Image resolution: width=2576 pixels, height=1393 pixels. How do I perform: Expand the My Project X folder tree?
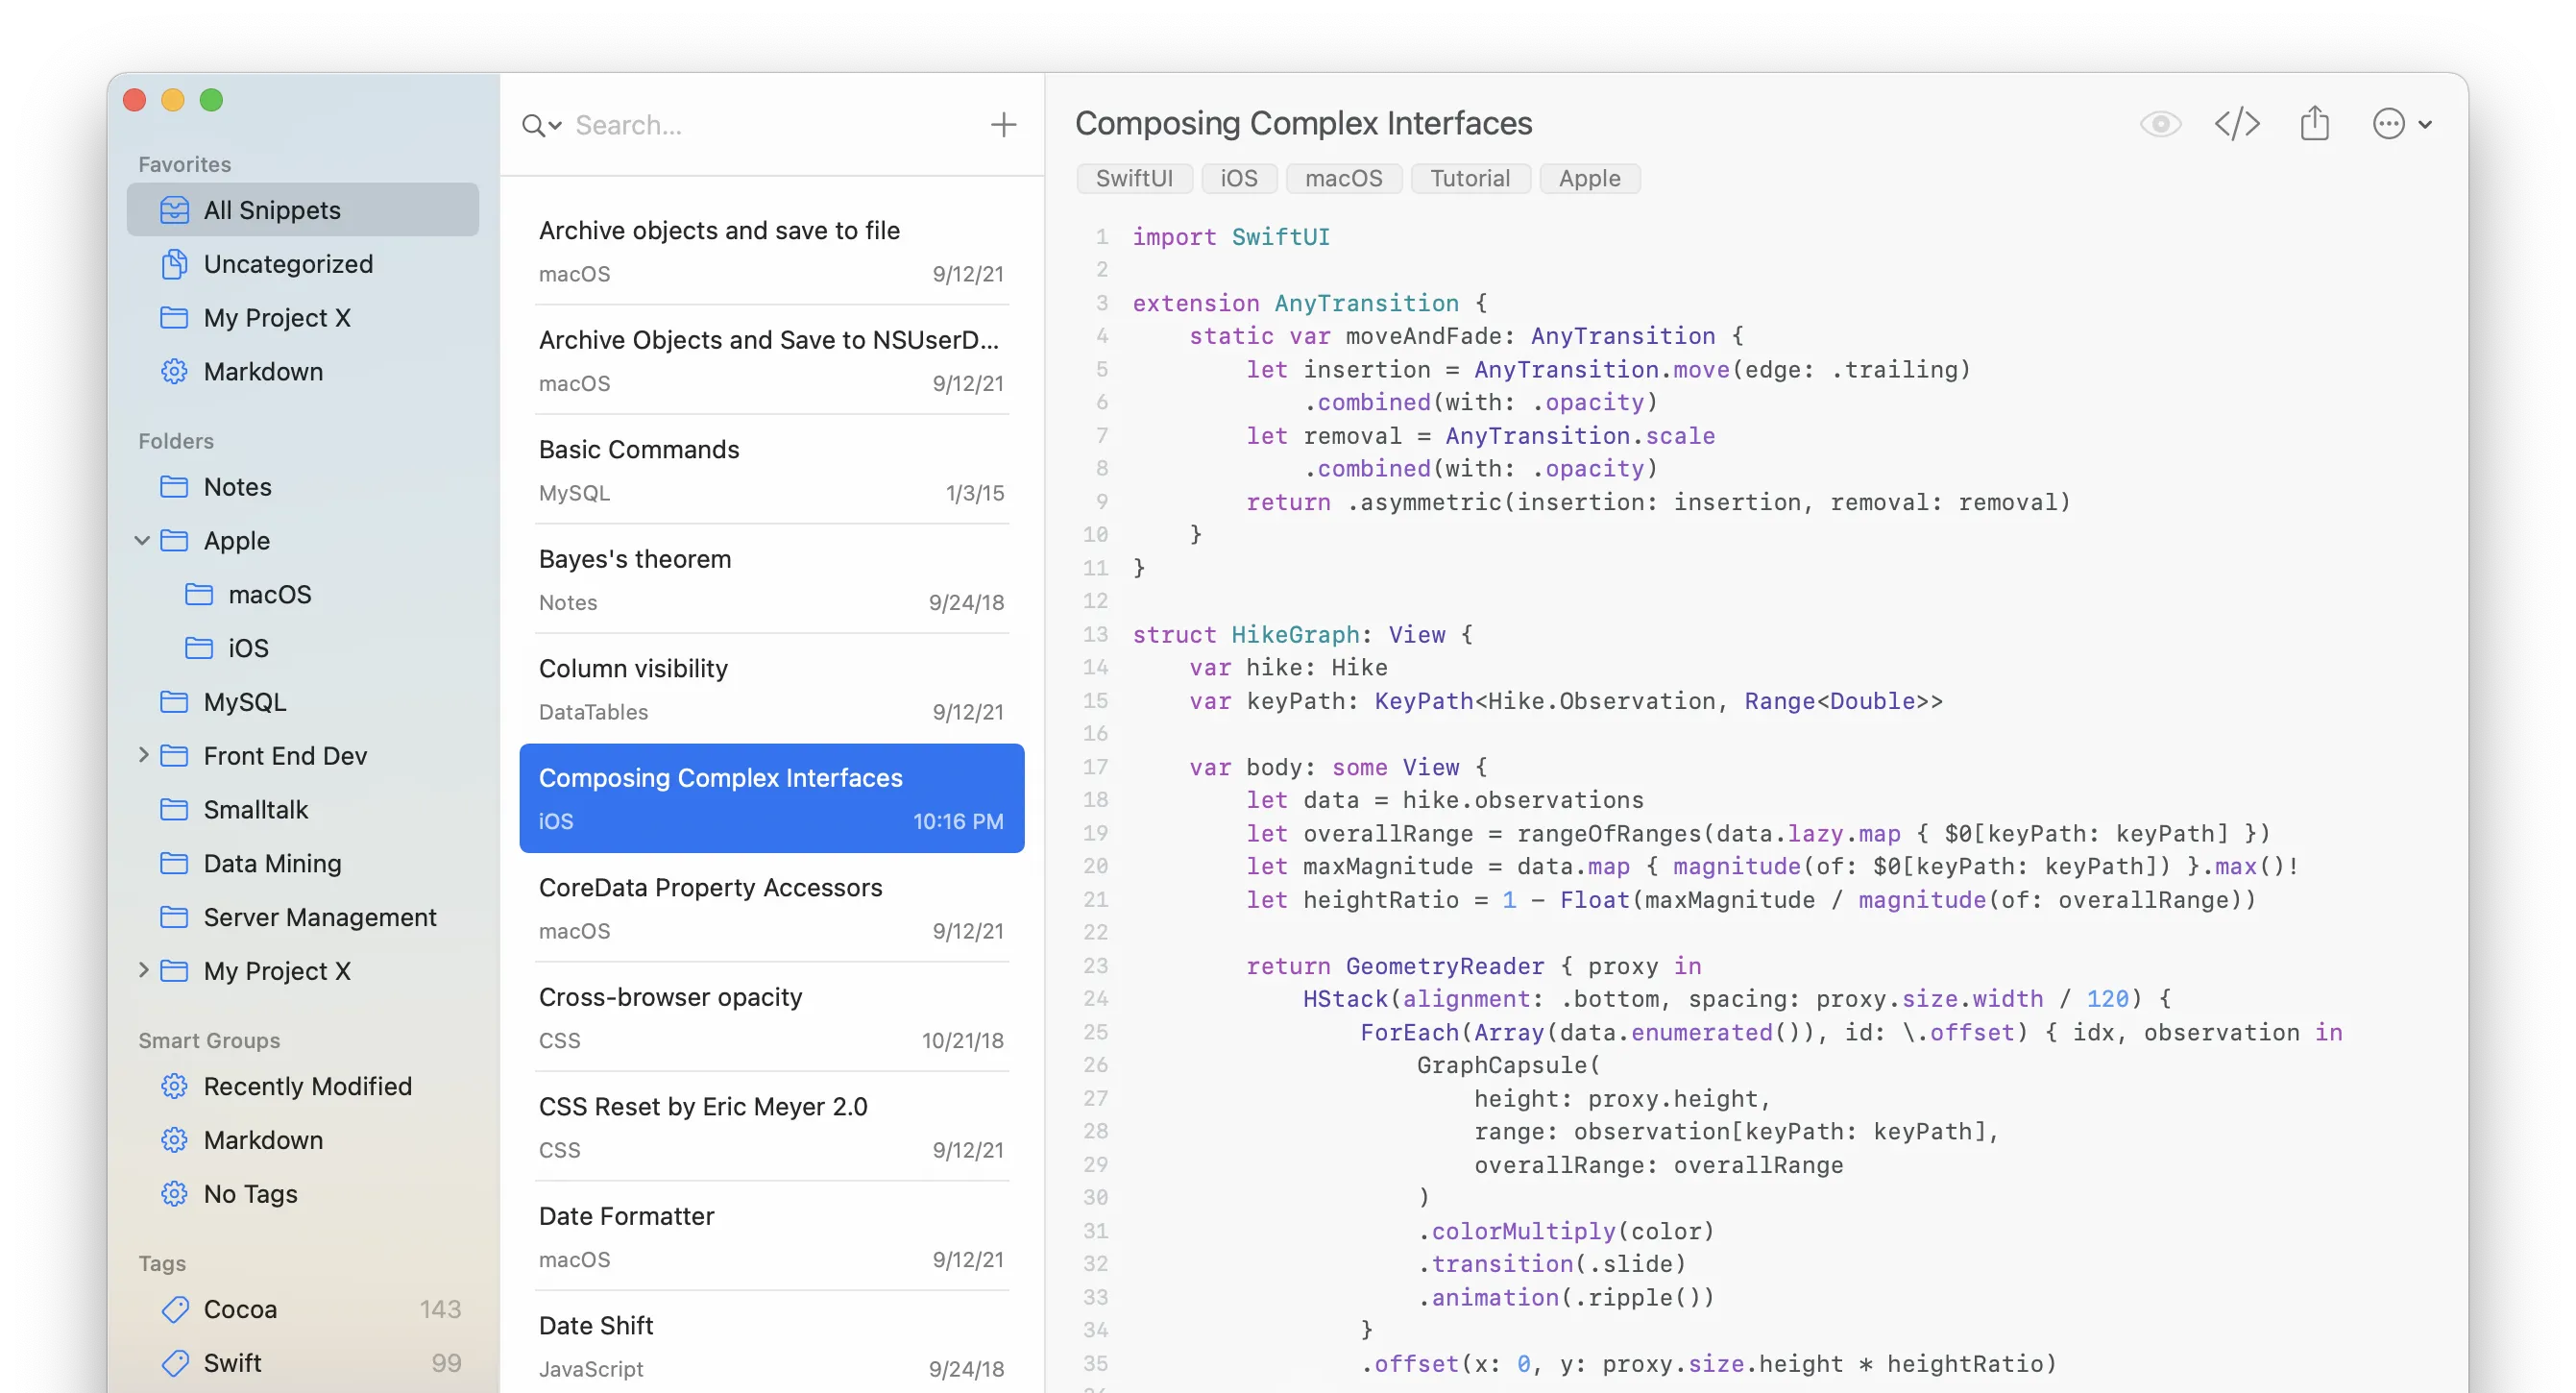click(x=142, y=971)
